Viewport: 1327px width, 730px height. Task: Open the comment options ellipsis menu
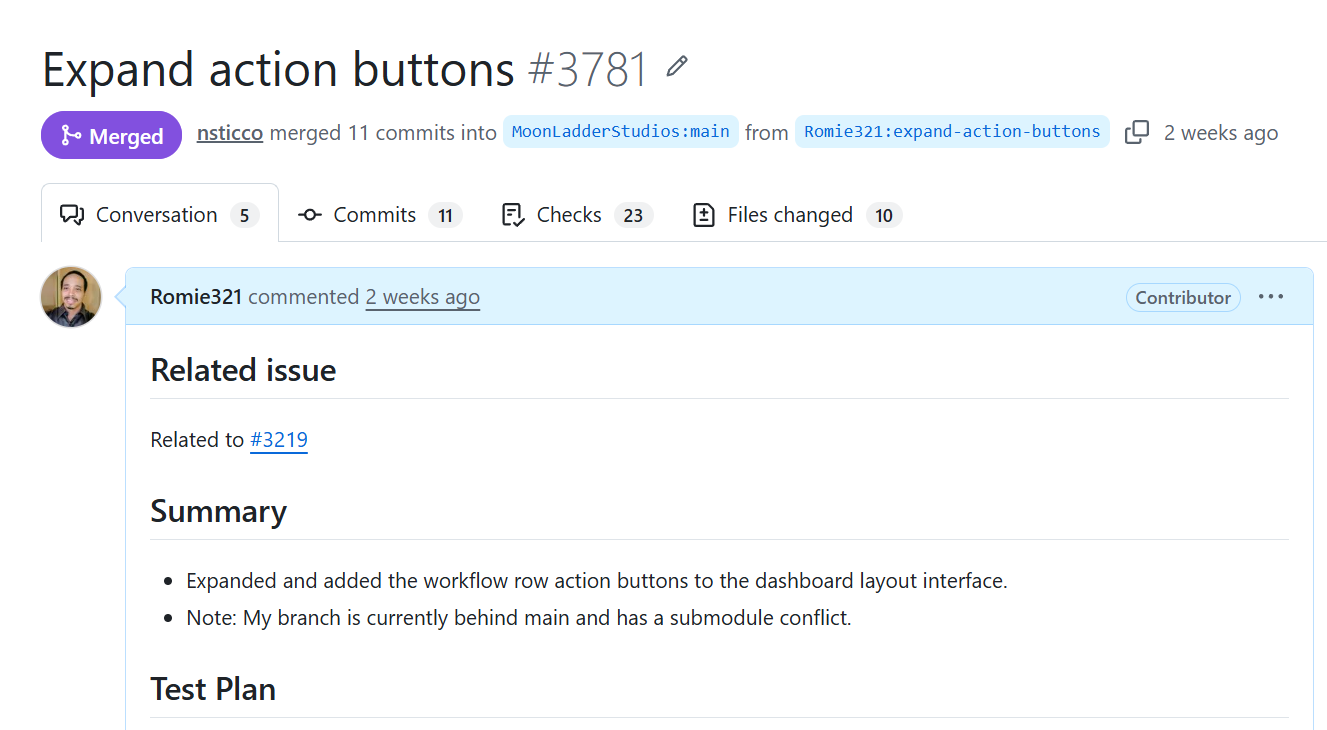[x=1271, y=297]
